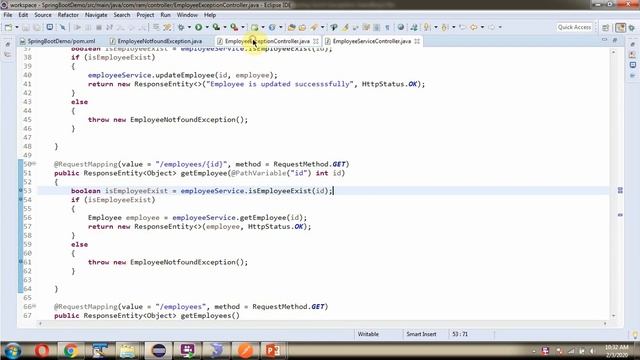
Task: Expand the External Tools dropdown arrow
Action: click(x=243, y=27)
